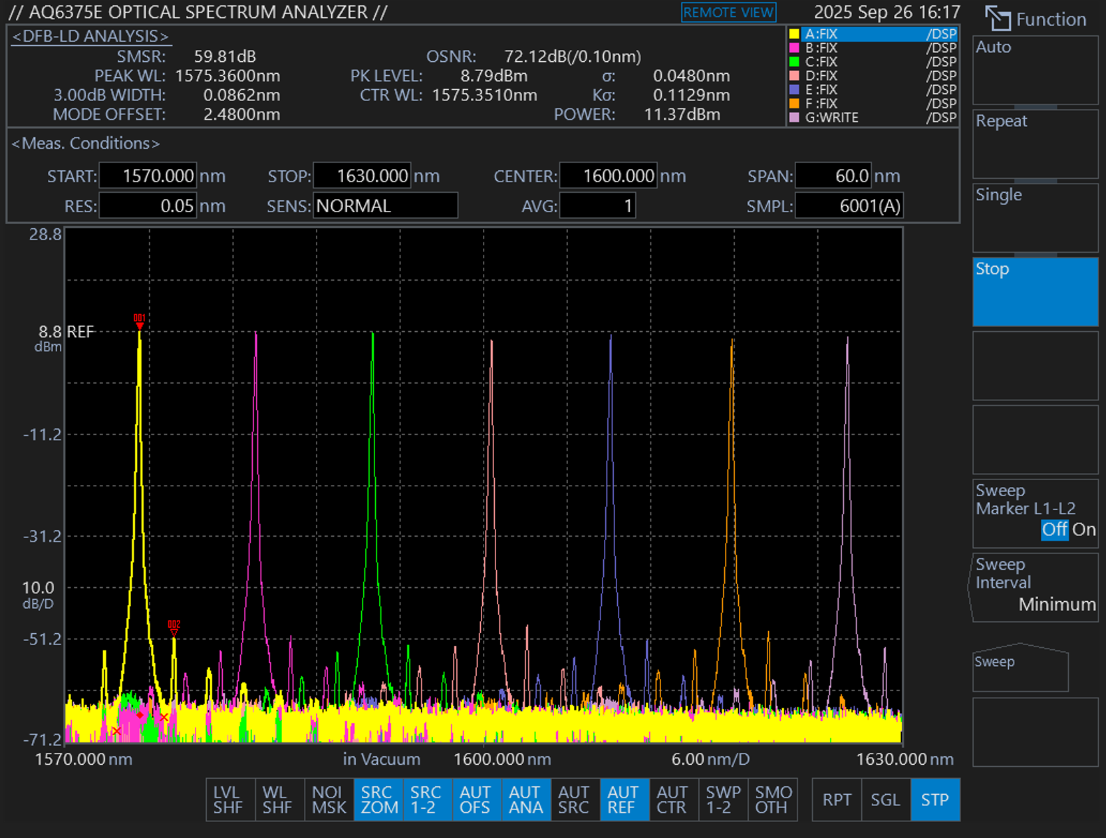Select the Auto sweep soft key
Viewport: 1106px width, 838px height.
1034,70
